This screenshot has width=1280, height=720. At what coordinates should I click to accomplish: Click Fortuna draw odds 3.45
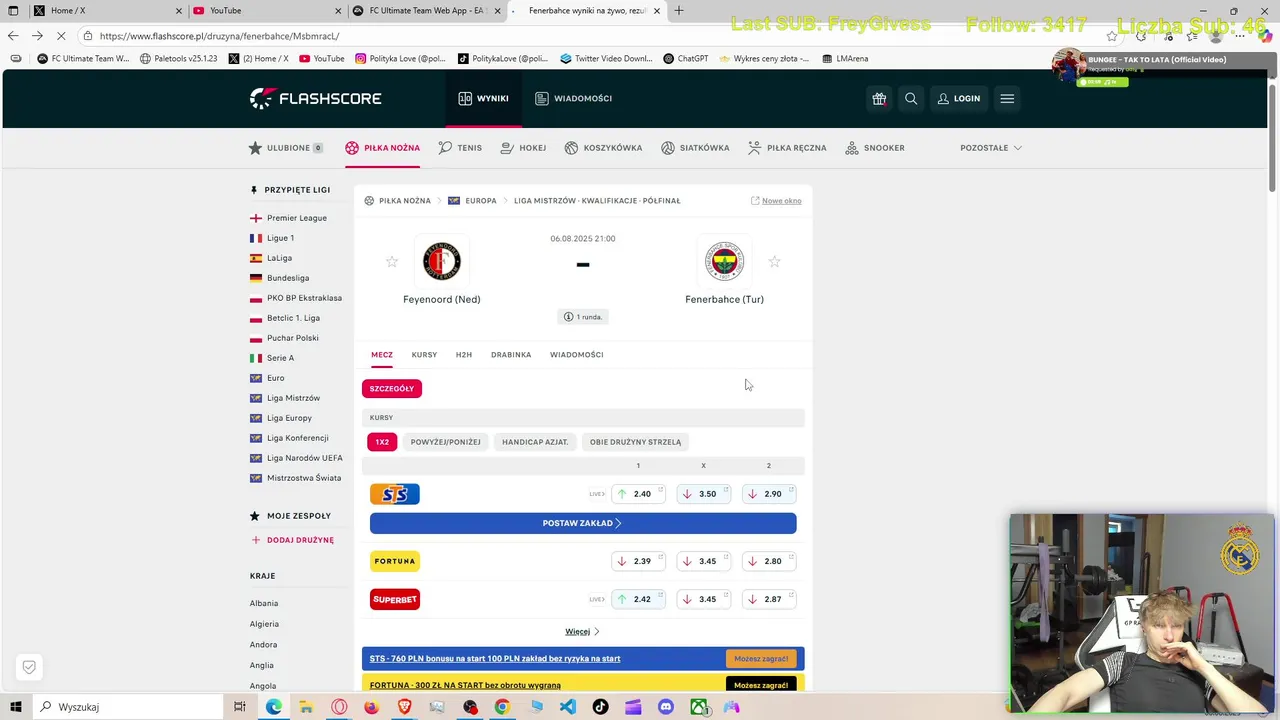point(703,561)
